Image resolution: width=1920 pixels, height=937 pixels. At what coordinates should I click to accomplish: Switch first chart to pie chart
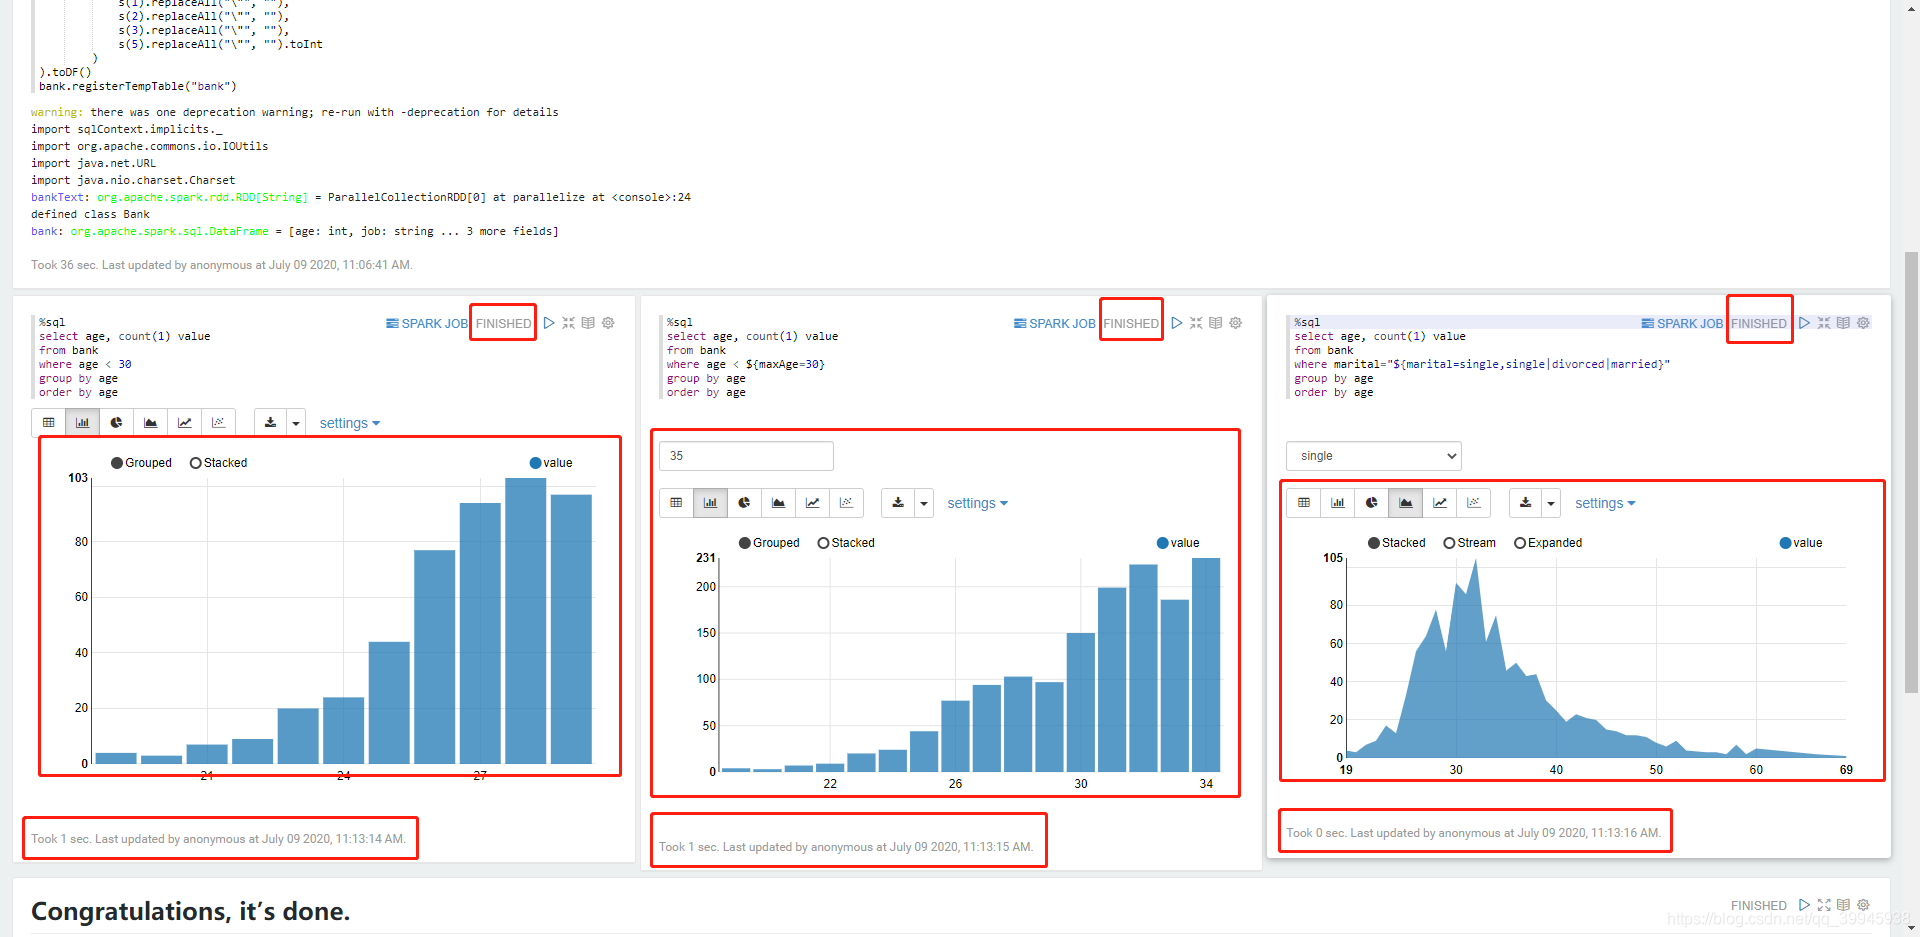point(116,423)
